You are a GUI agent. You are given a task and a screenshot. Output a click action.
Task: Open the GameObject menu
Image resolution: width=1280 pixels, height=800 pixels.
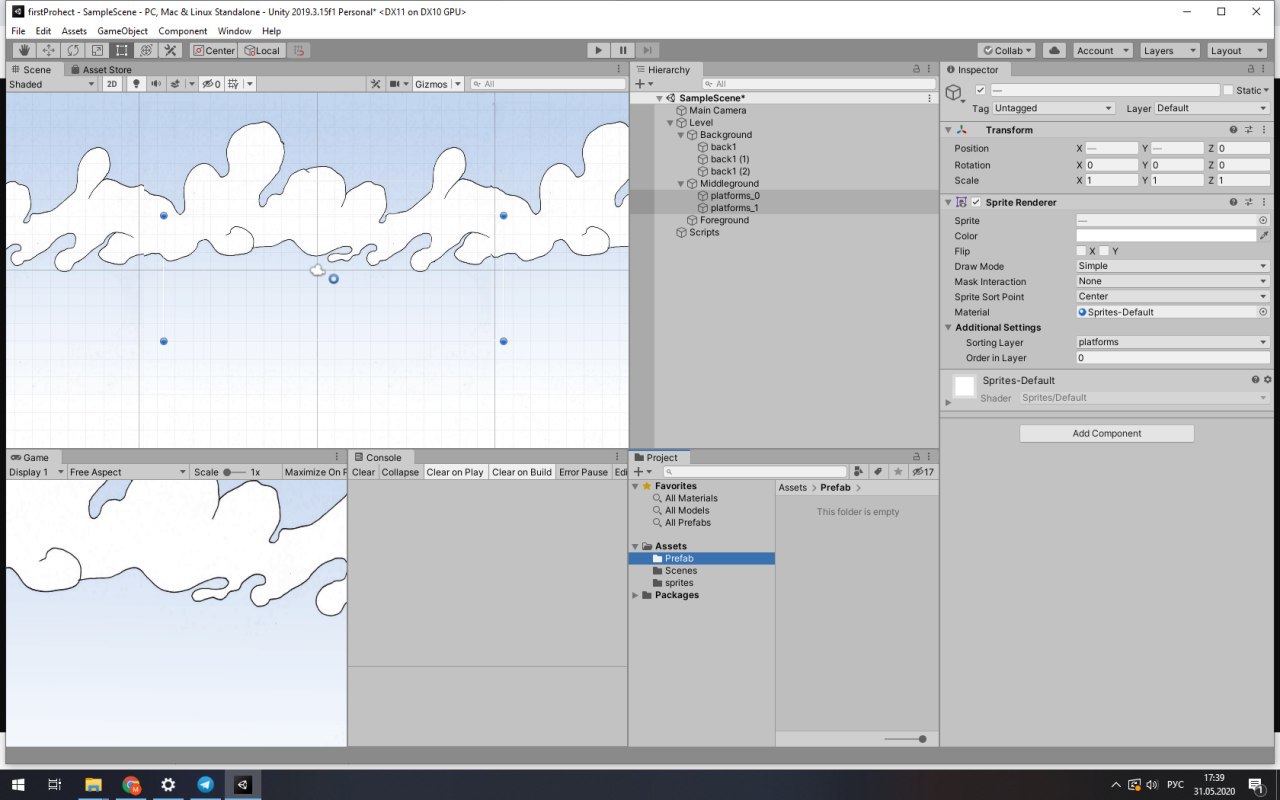(122, 31)
